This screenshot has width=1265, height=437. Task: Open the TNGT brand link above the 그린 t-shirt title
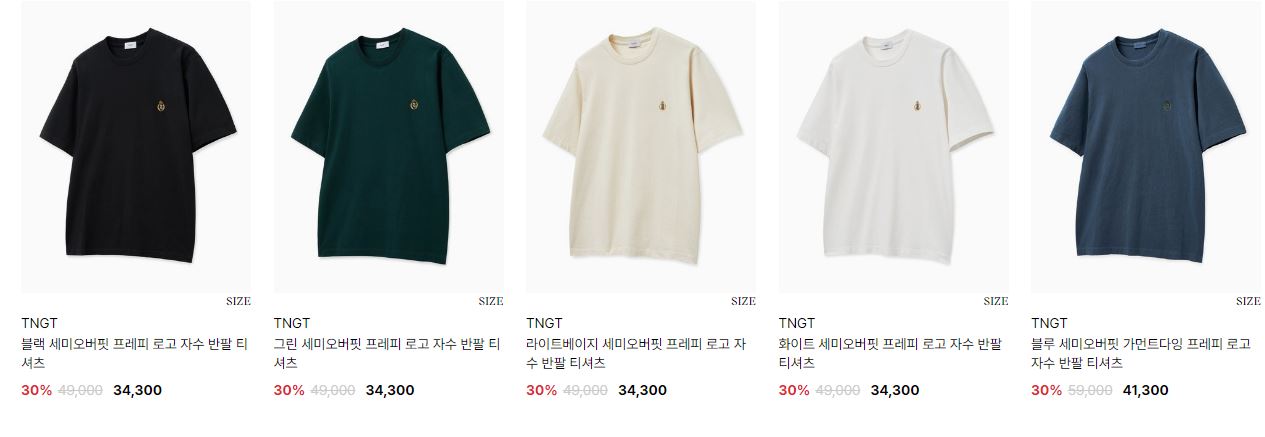pos(292,323)
